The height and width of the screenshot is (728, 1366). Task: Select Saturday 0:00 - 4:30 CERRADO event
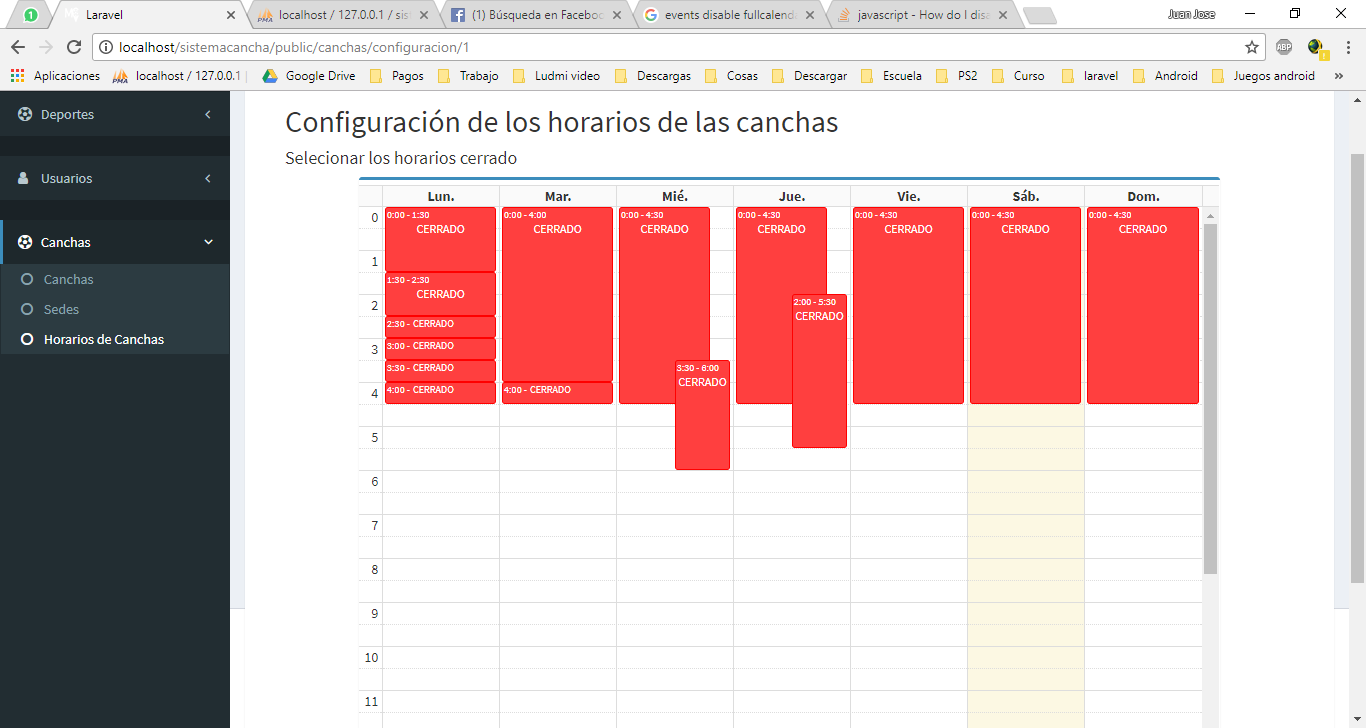[x=1025, y=305]
